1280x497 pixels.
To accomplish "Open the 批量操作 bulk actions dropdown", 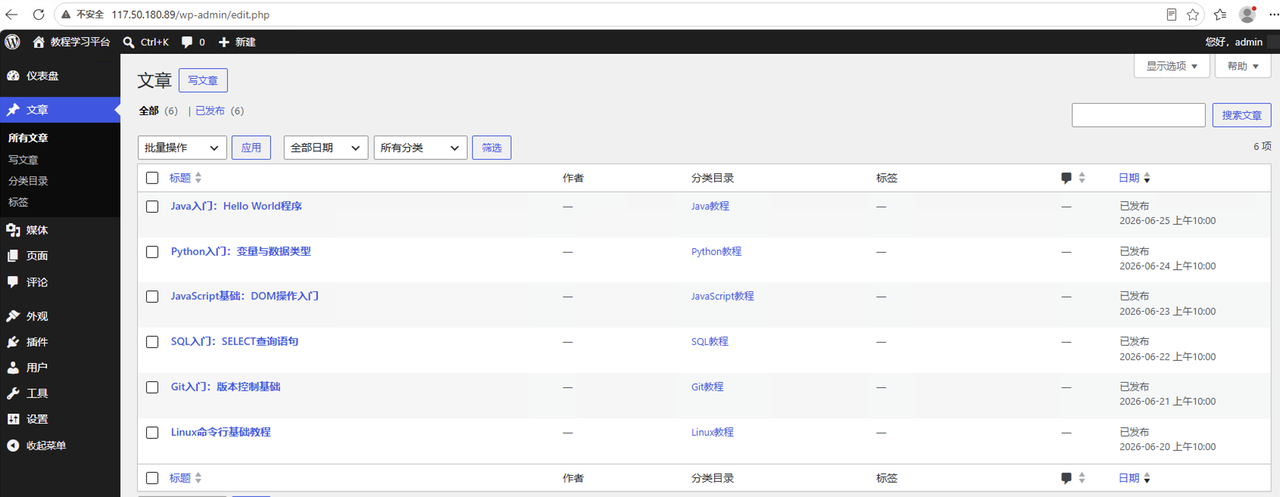I will [x=182, y=147].
